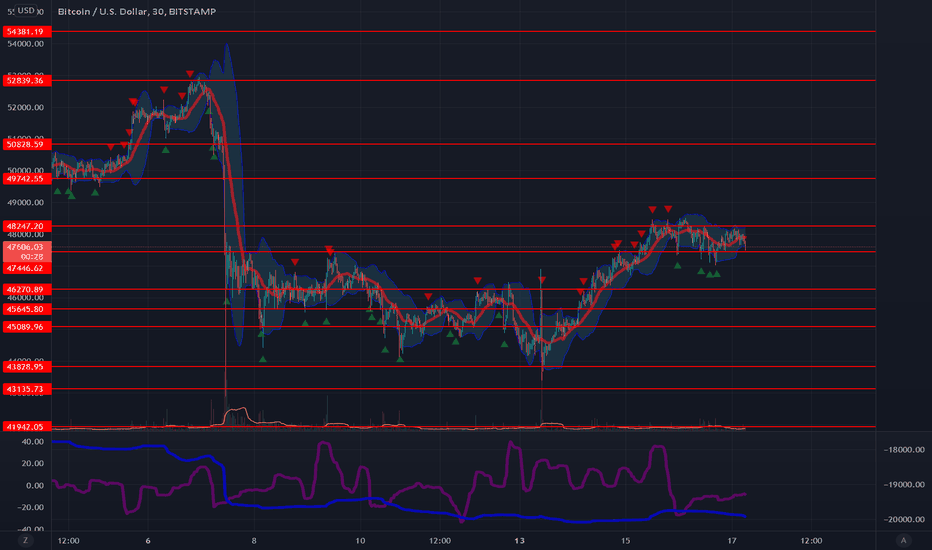Click the 54000.00 price scale value
This screenshot has width=932, height=550.
[x=26, y=44]
